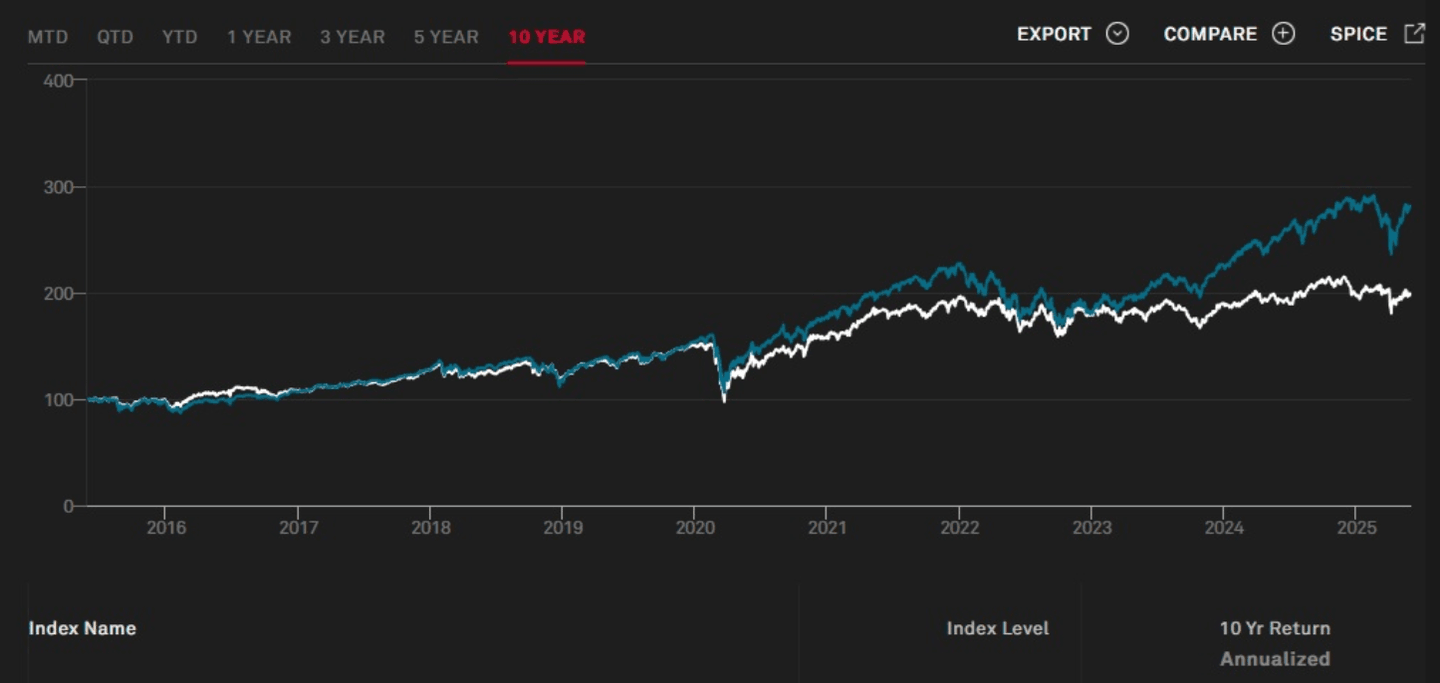Screen dimensions: 1440x683
Task: Click the 2016 label on the x-axis
Action: click(x=166, y=527)
